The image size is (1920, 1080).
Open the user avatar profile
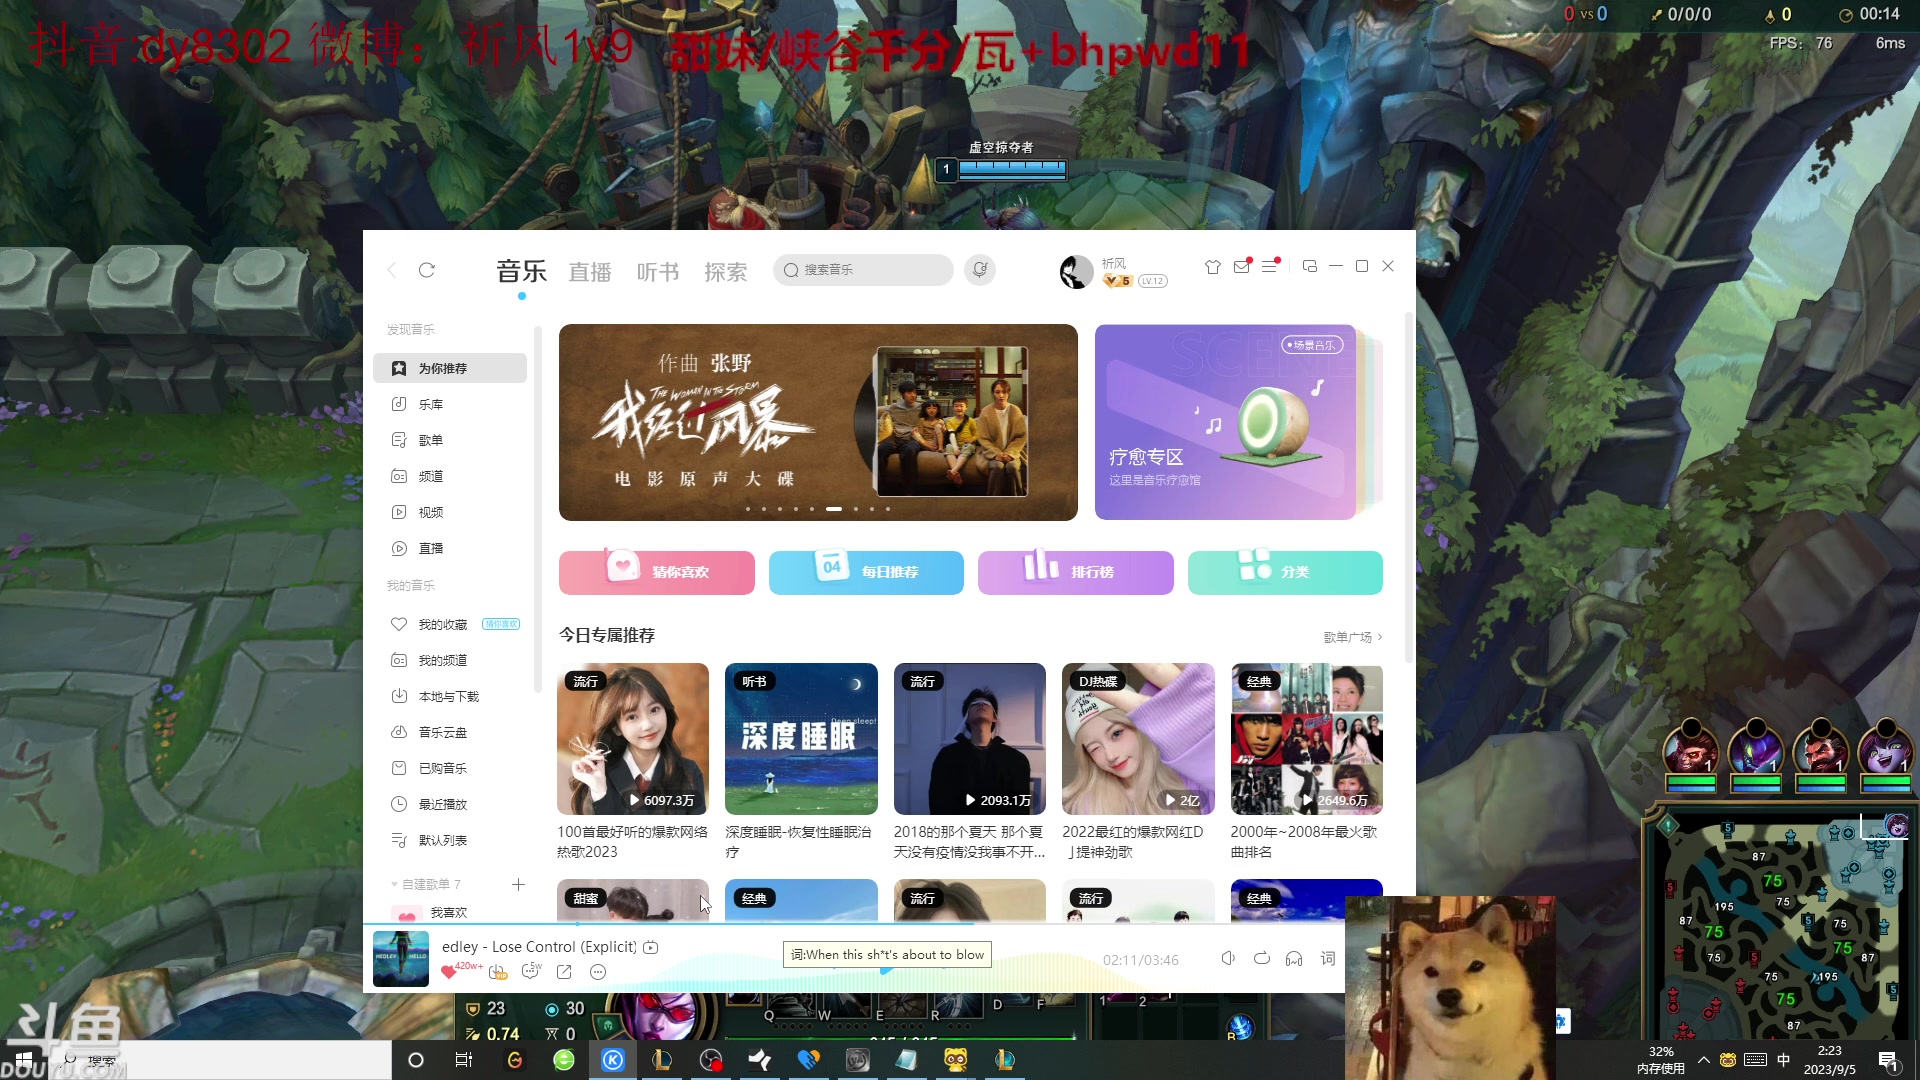(x=1076, y=271)
